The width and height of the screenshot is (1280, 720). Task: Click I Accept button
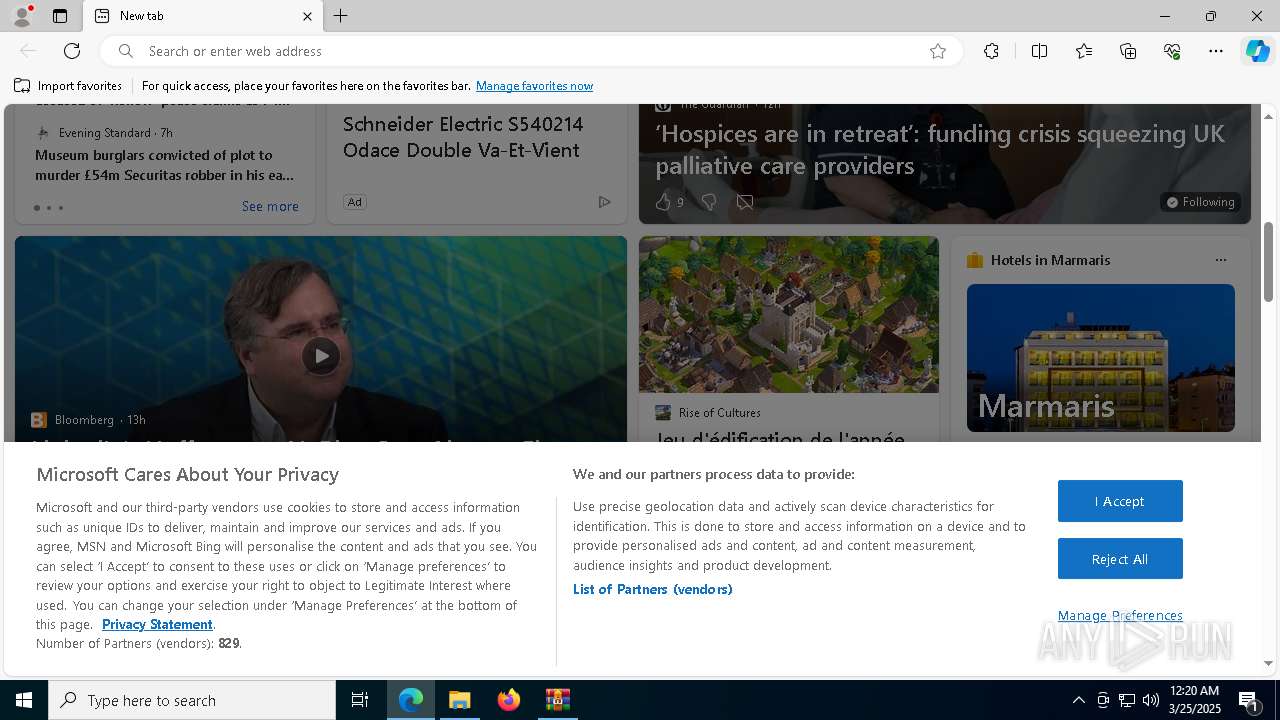[x=1120, y=501]
